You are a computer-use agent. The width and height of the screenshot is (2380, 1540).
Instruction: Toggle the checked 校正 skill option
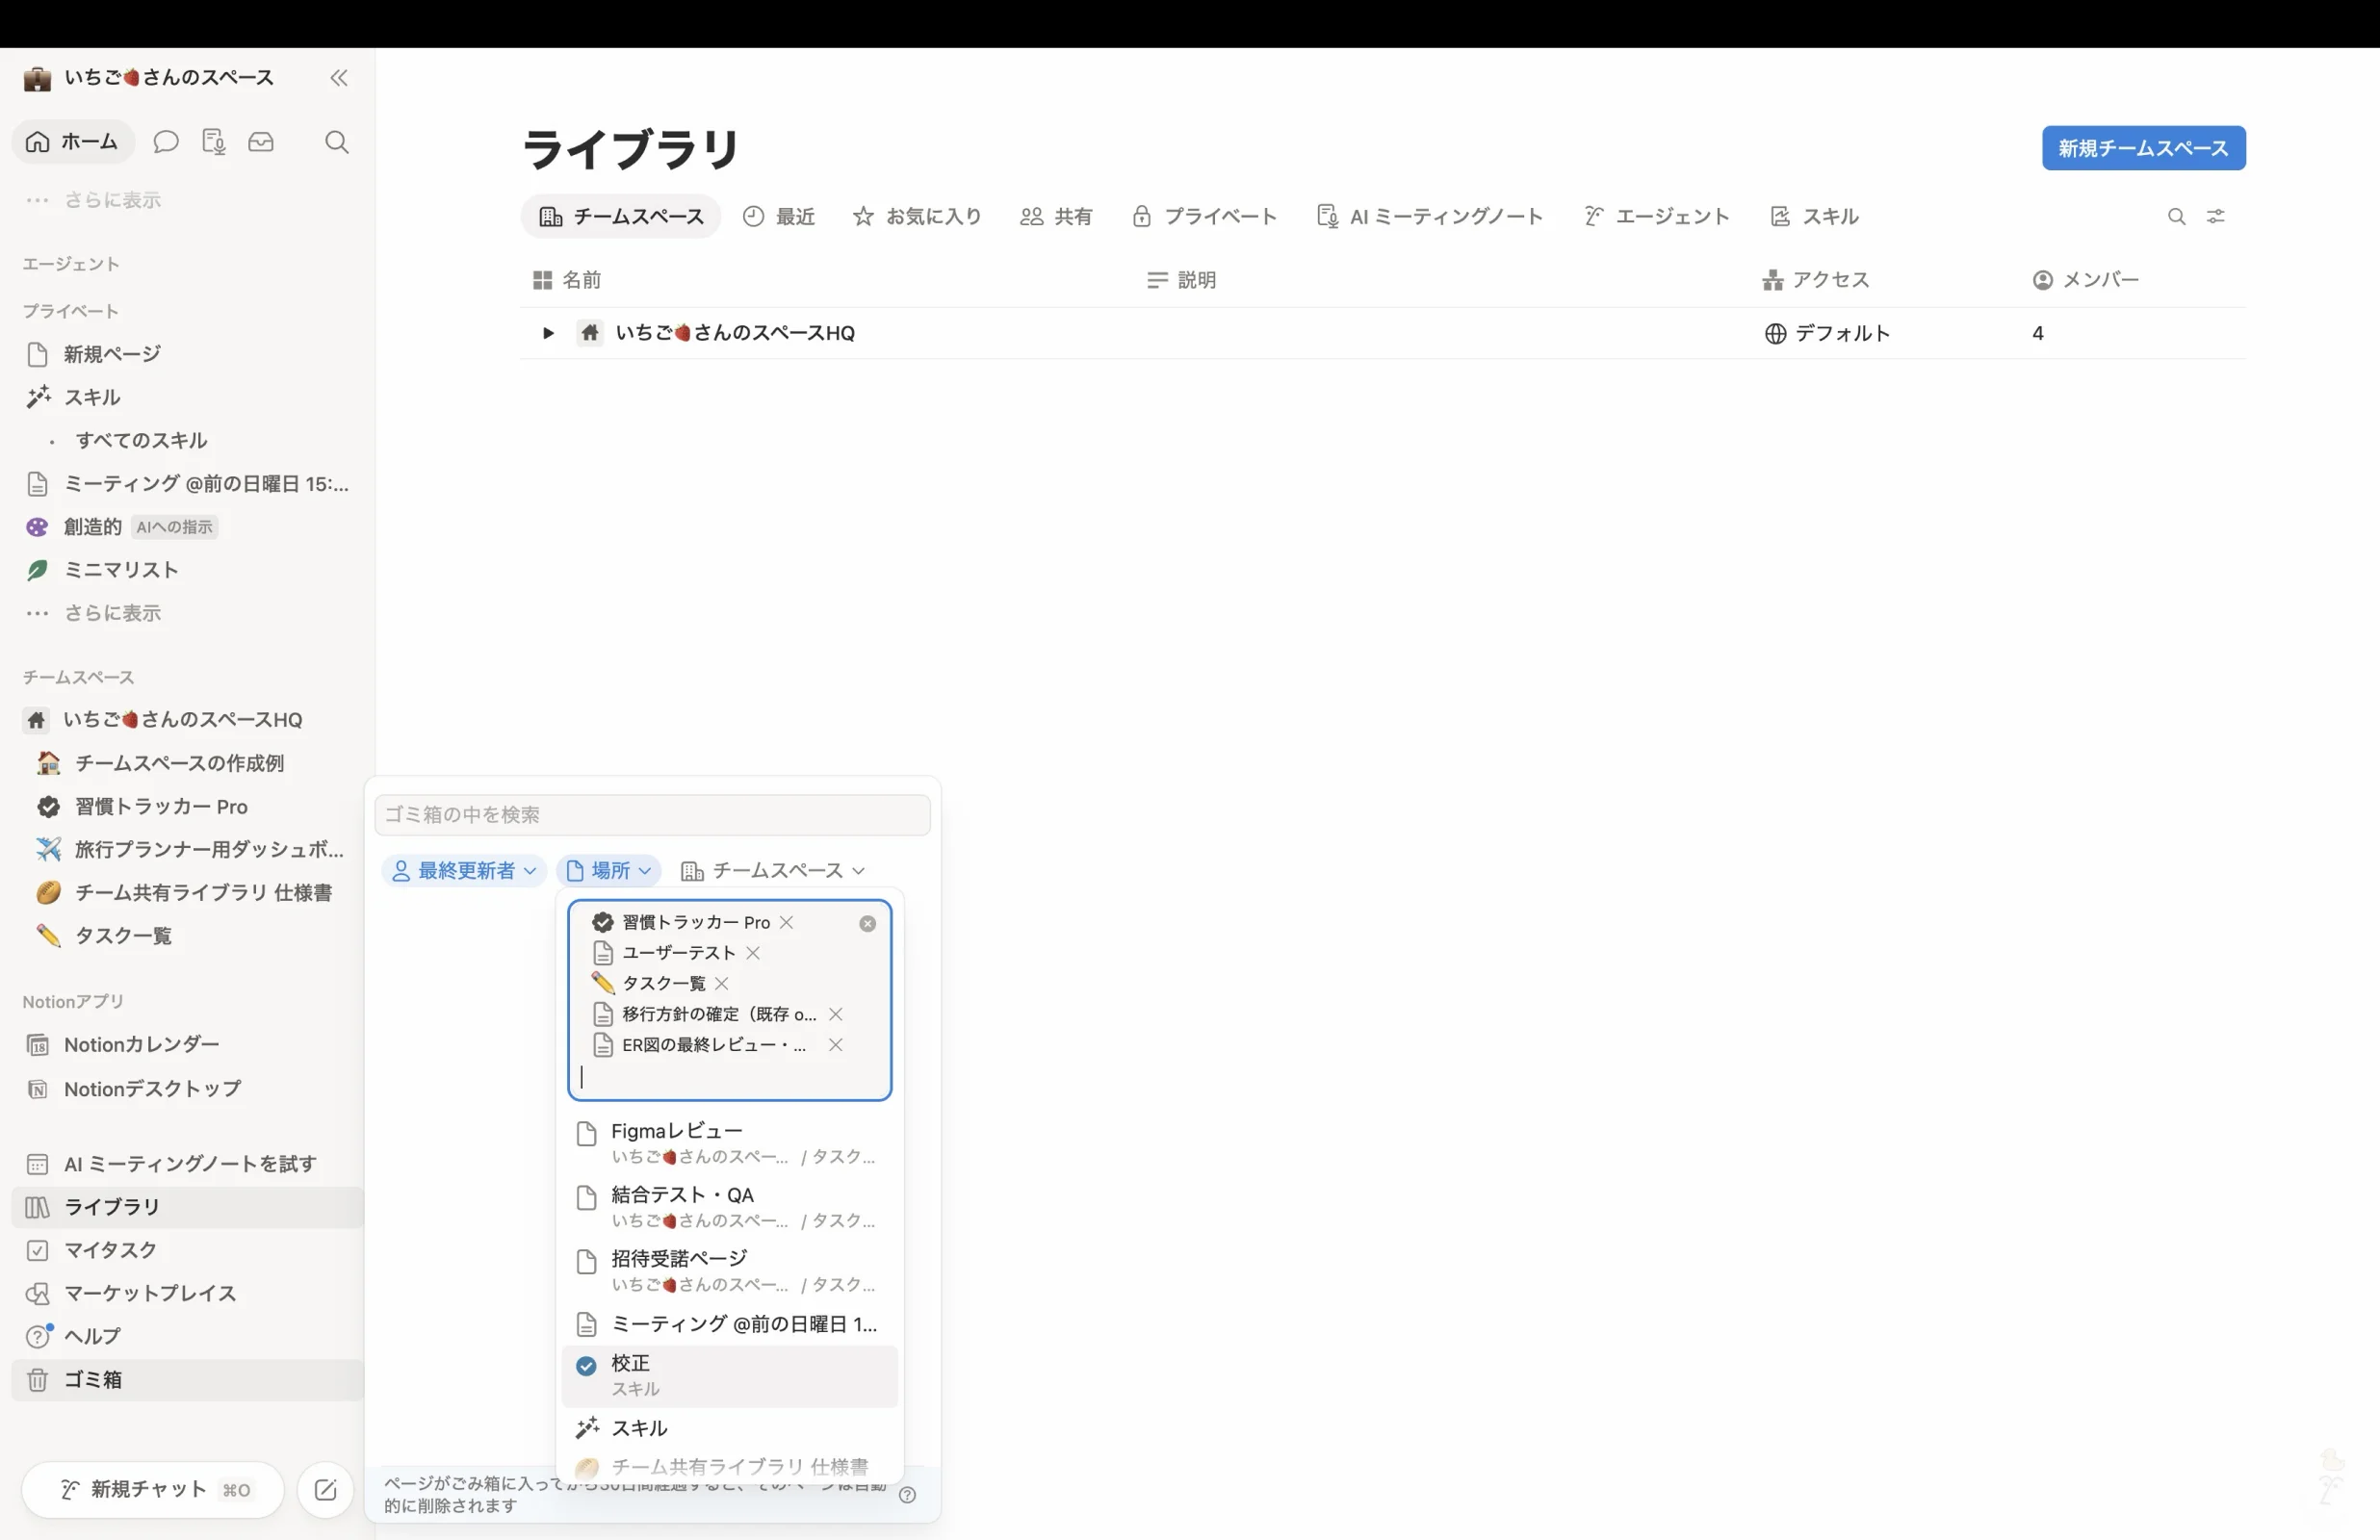pyautogui.click(x=730, y=1376)
